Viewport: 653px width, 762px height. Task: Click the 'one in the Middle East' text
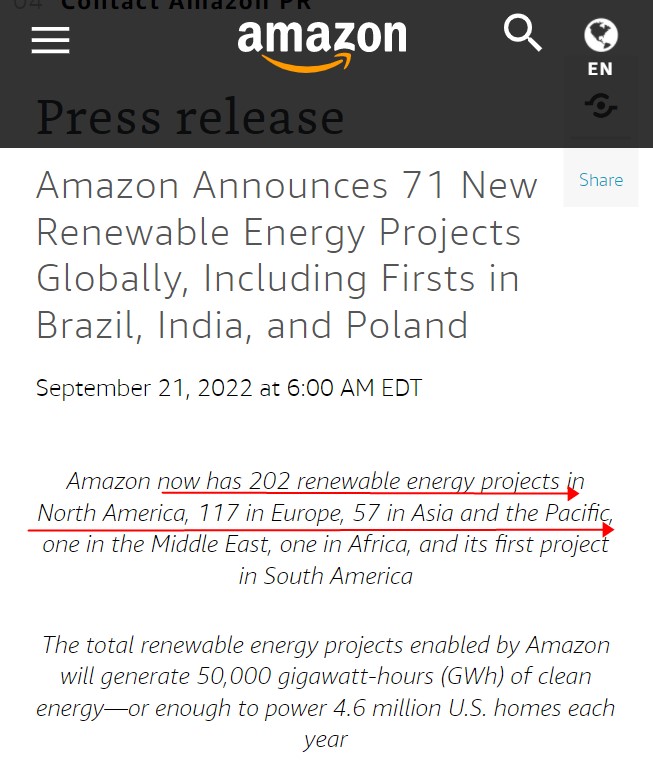(155, 544)
